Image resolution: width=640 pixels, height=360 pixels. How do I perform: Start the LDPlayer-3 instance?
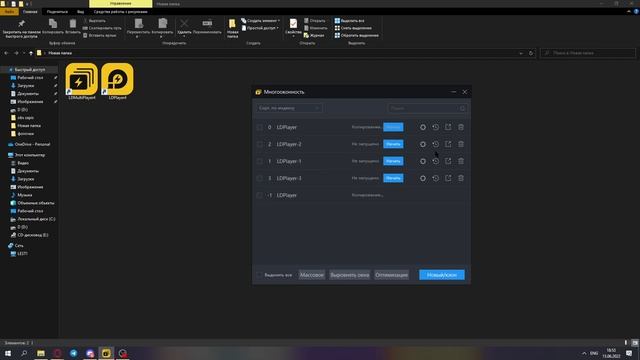[393, 178]
